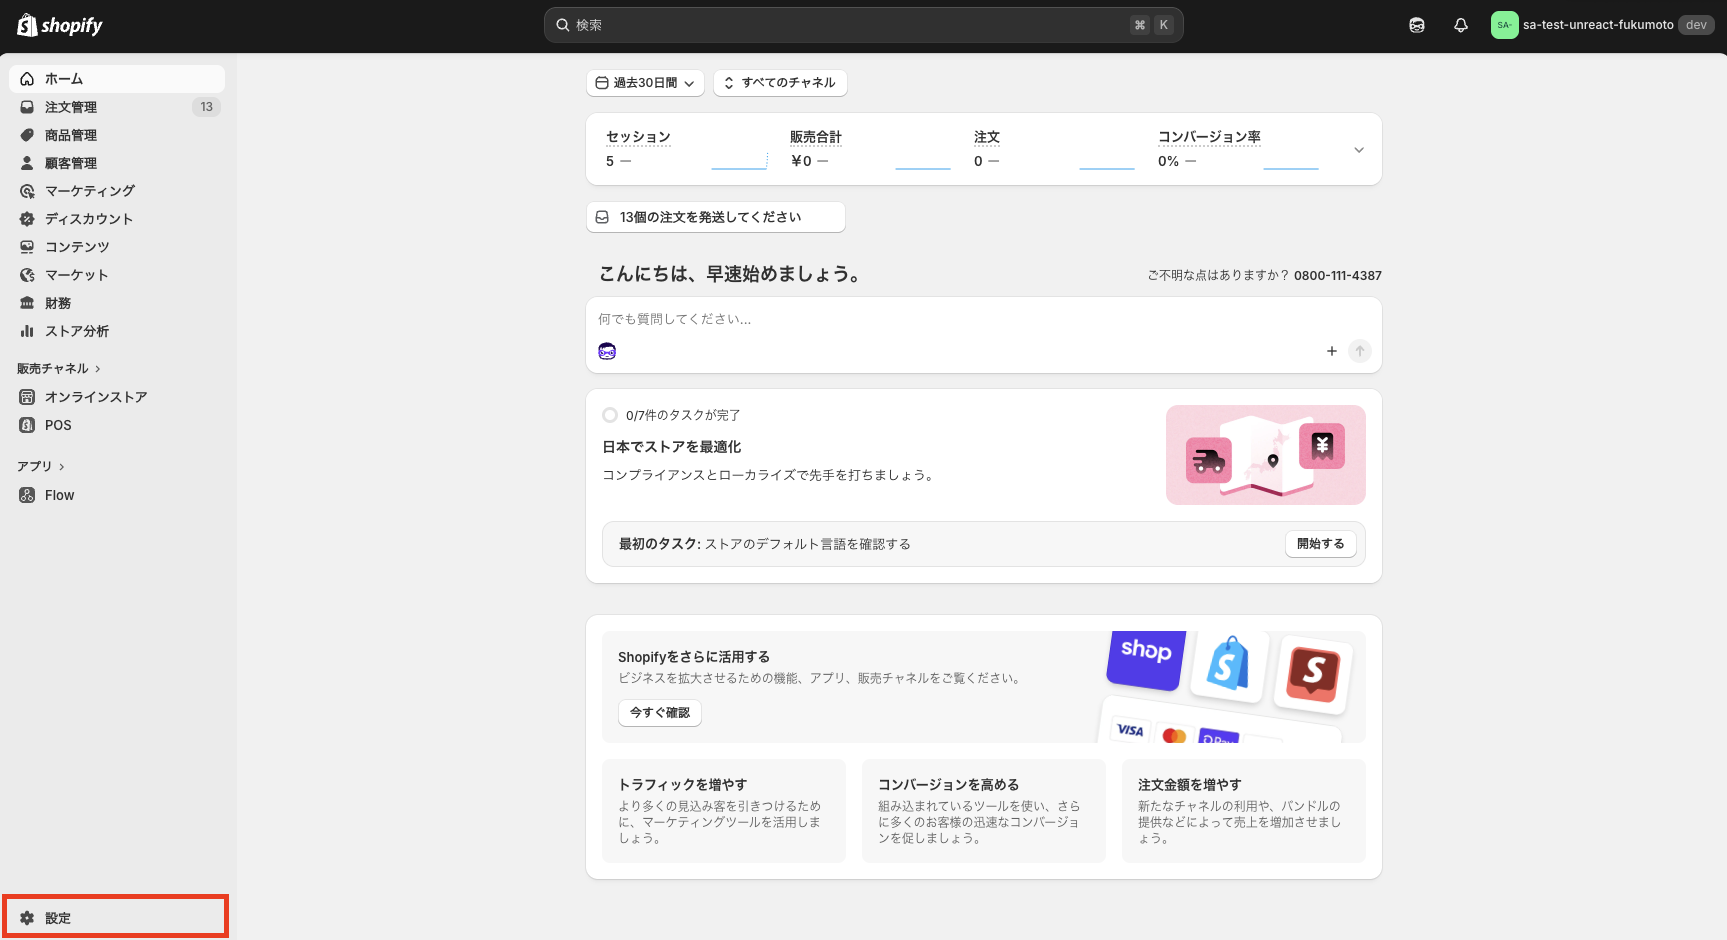
Task: Click the inbox icon in 13個の注文 banner
Action: click(602, 217)
